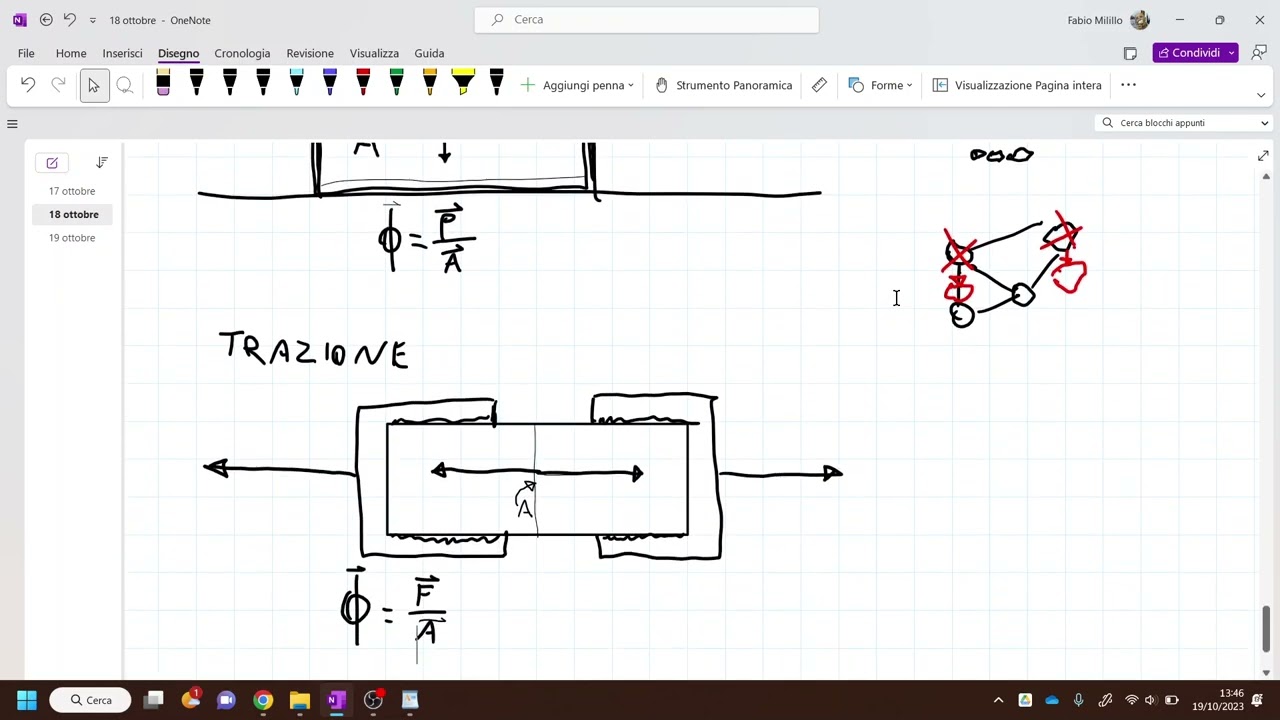Open Google Chrome from the taskbar
This screenshot has height=720, width=1280.
[263, 700]
